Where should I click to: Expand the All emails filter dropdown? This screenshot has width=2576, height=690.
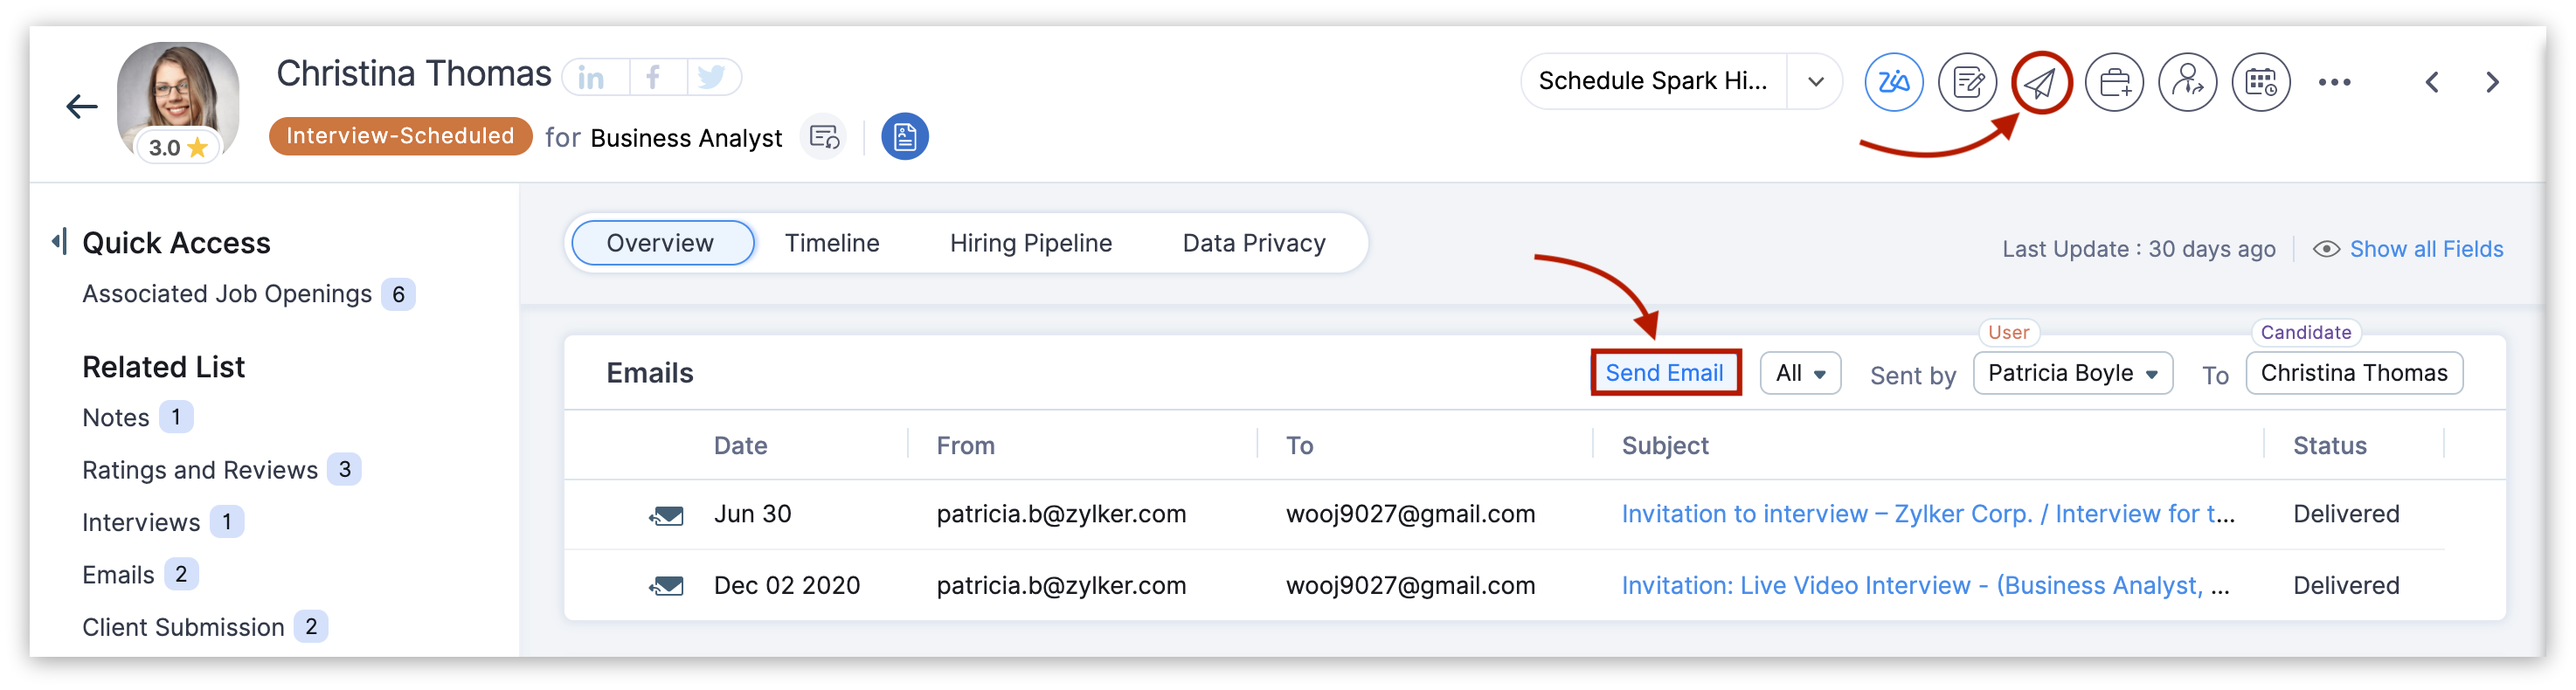tap(1800, 373)
